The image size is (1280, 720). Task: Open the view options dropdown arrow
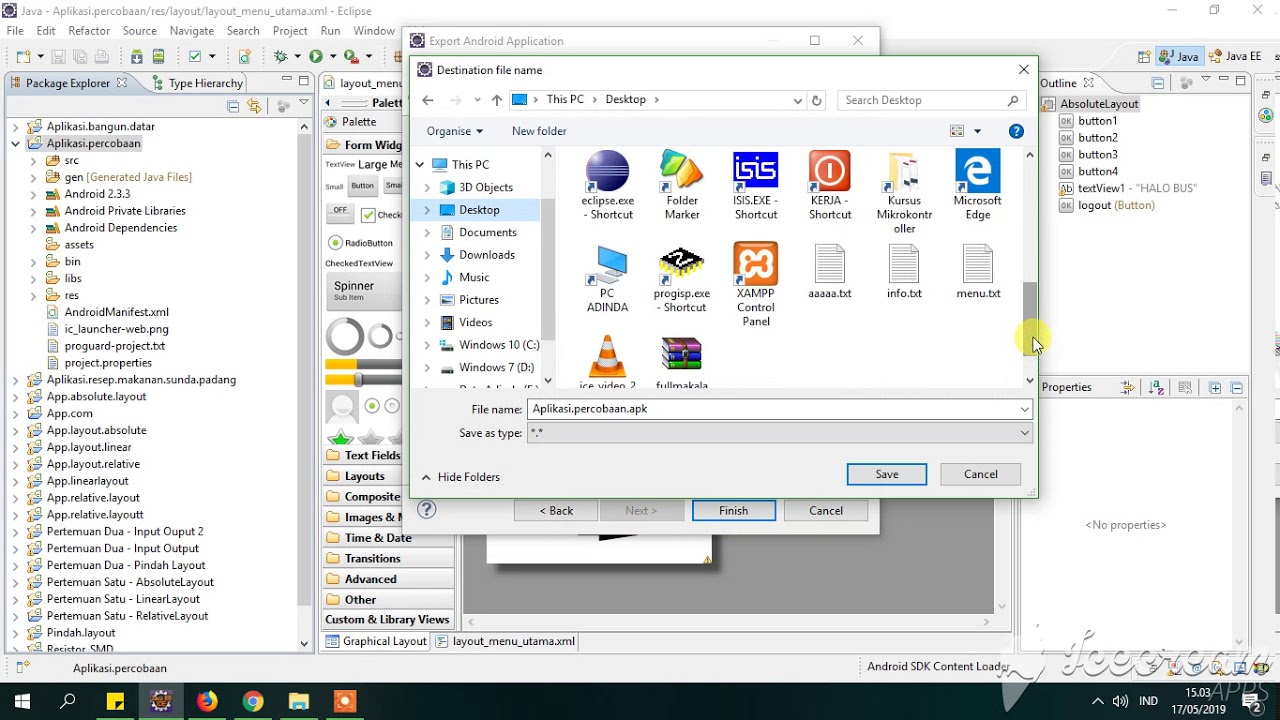pos(977,131)
